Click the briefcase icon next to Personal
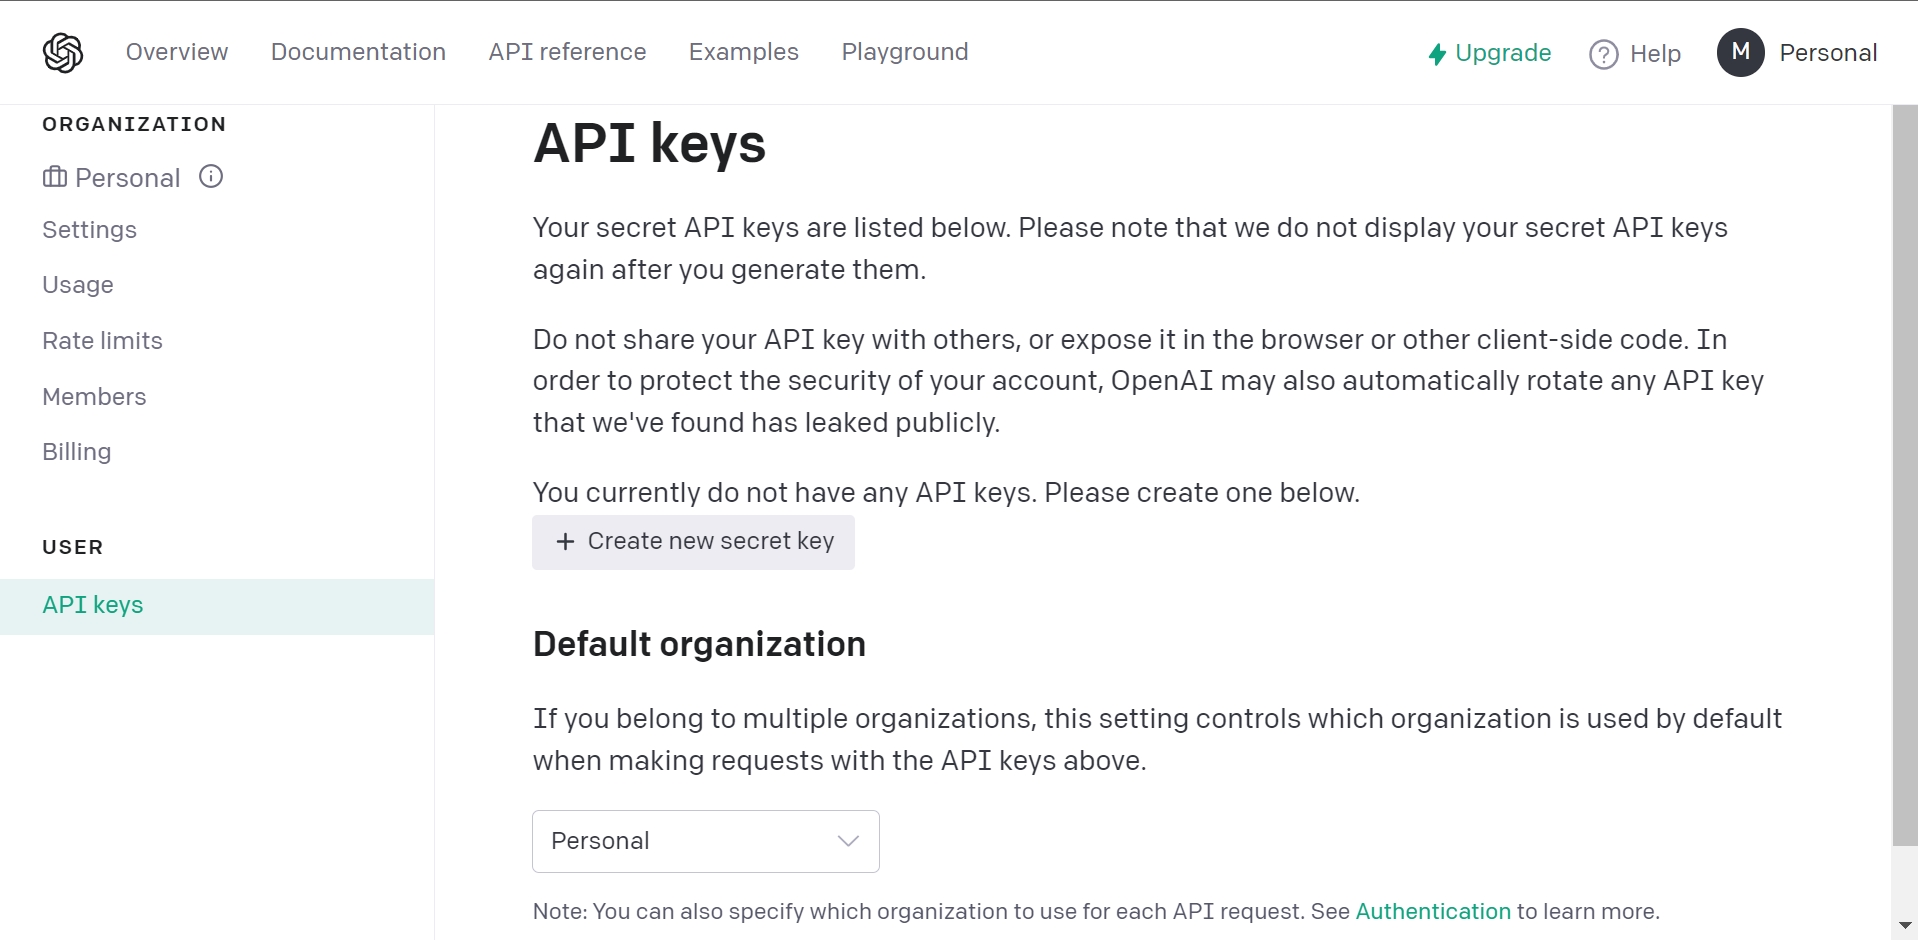Image resolution: width=1918 pixels, height=940 pixels. pyautogui.click(x=55, y=177)
